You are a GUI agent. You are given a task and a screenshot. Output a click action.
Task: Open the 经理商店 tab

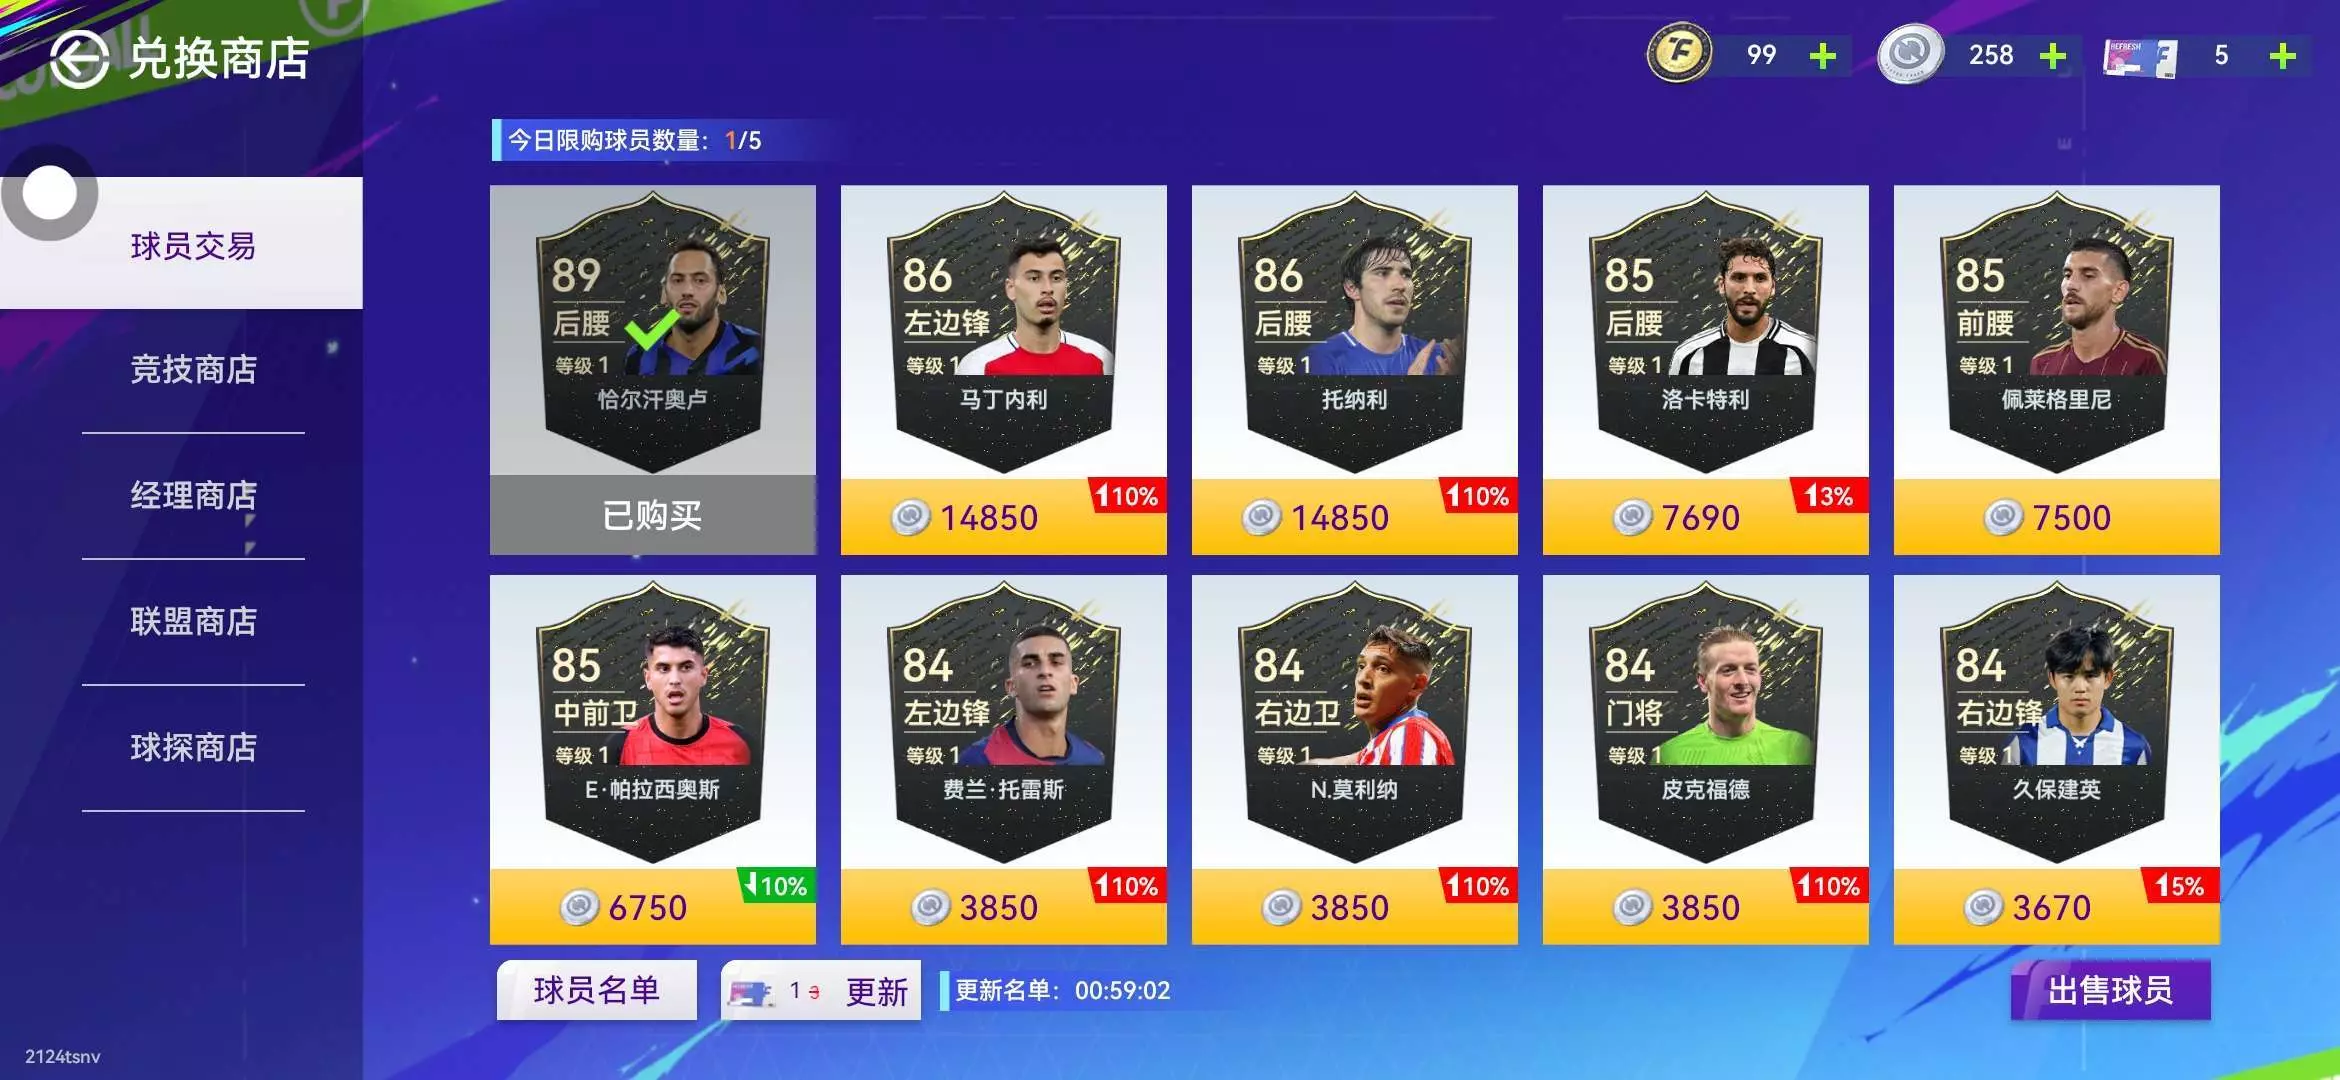193,496
